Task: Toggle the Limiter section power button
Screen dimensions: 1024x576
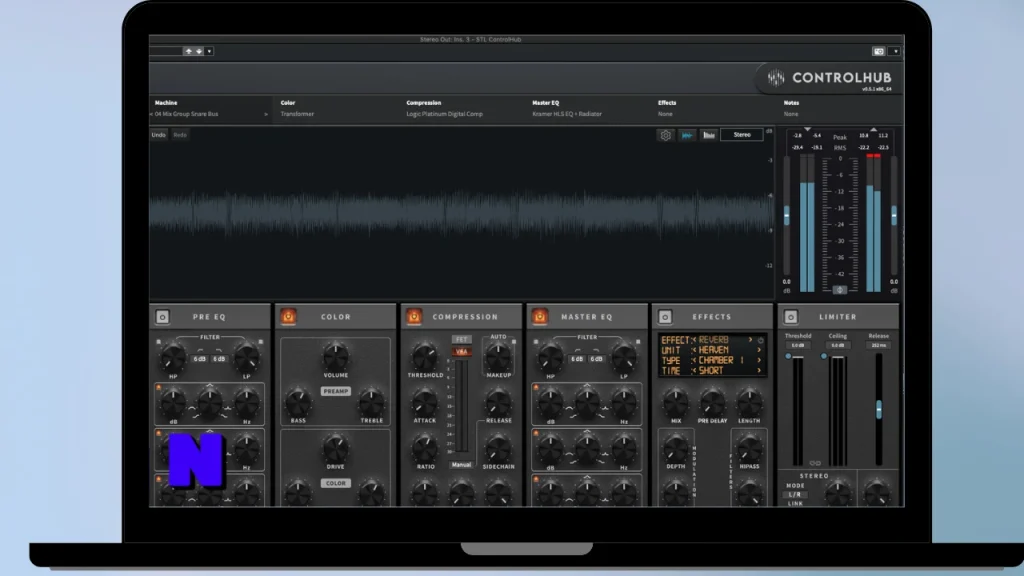Action: coord(790,317)
